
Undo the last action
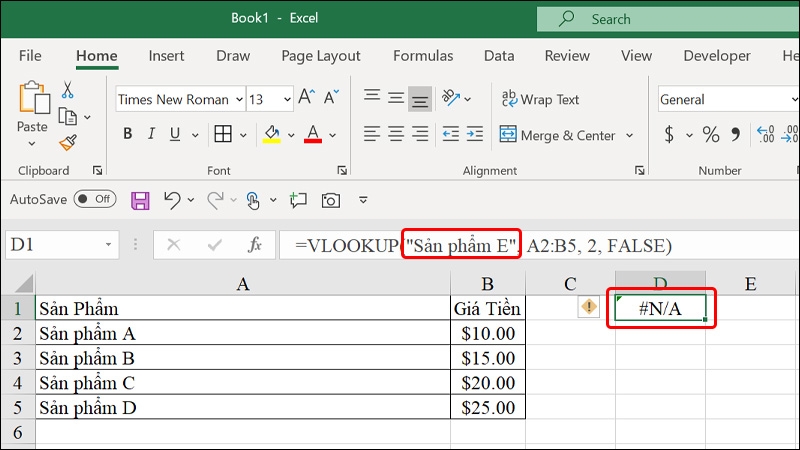(x=172, y=200)
